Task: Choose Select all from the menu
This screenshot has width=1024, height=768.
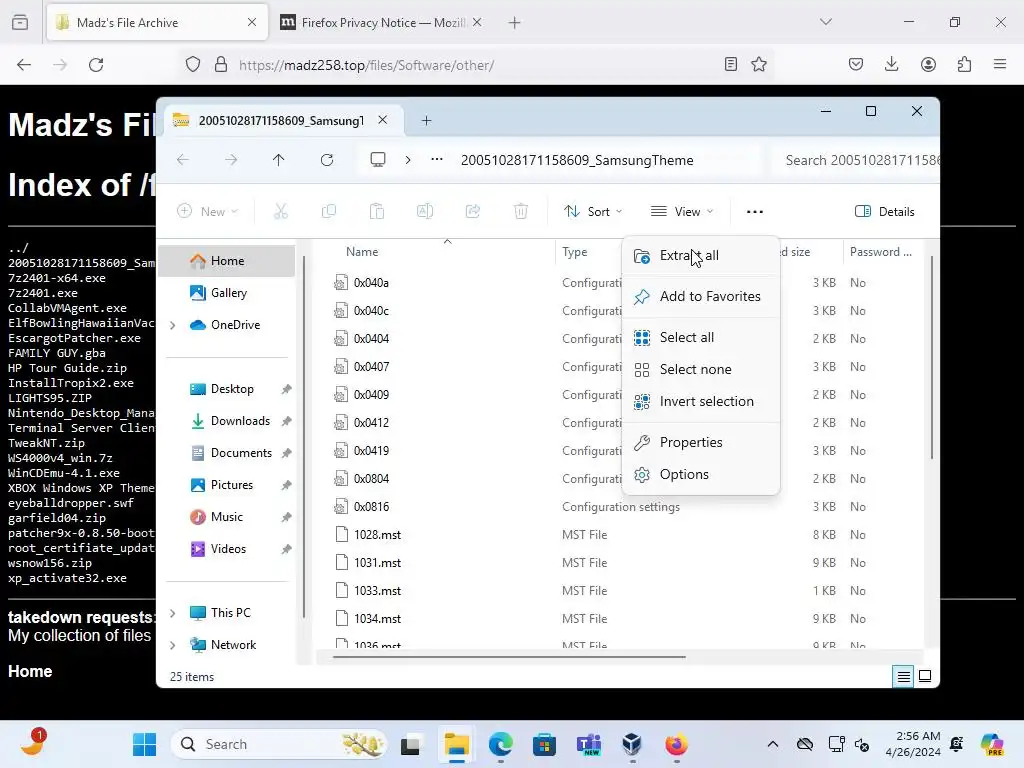Action: coord(701,338)
